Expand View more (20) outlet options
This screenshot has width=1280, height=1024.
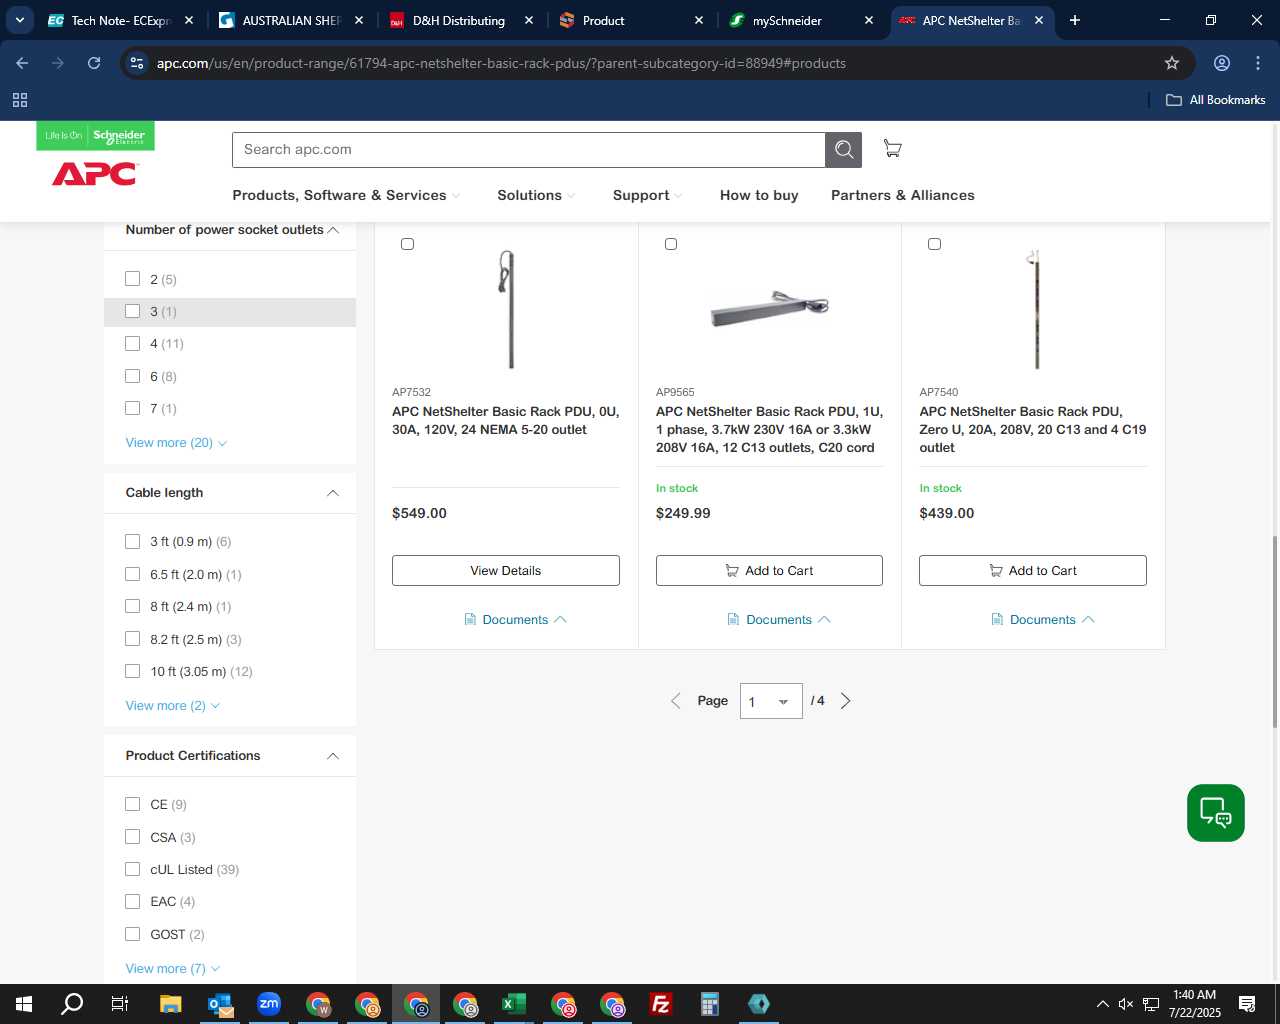click(x=176, y=443)
